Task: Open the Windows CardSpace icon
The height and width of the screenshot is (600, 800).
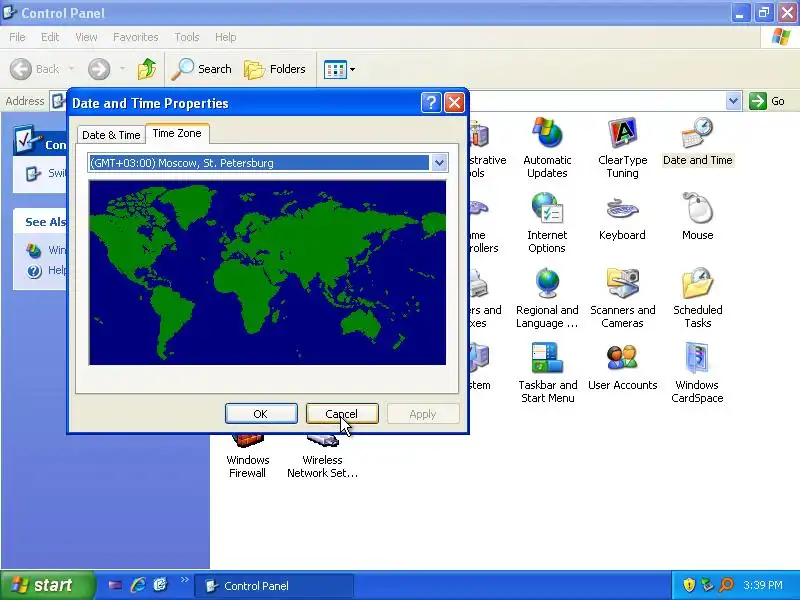Action: pos(697,373)
